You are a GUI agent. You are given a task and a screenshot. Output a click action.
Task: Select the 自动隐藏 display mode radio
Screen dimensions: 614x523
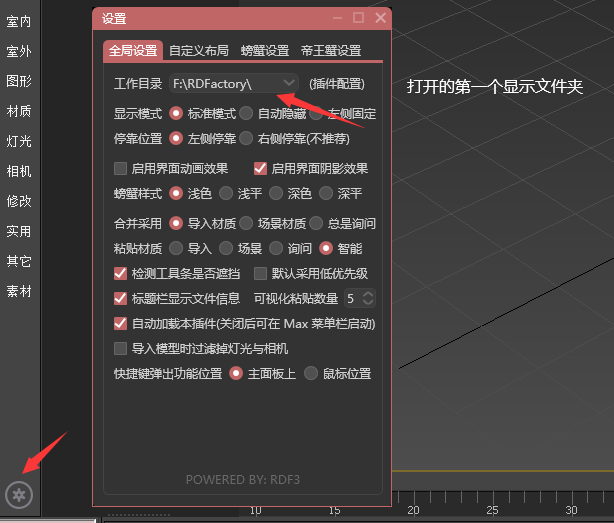(246, 114)
